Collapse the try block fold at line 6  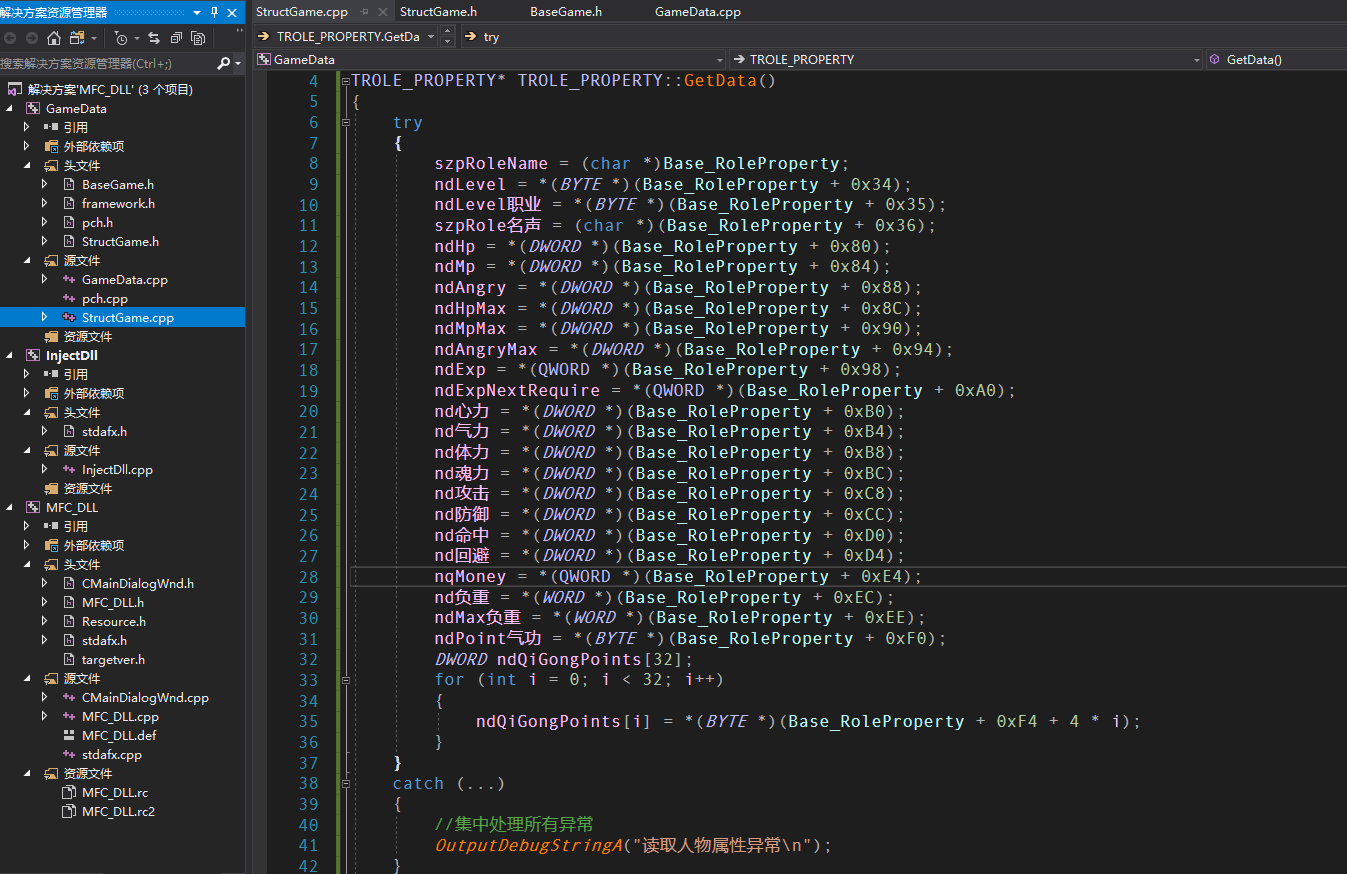click(x=346, y=122)
